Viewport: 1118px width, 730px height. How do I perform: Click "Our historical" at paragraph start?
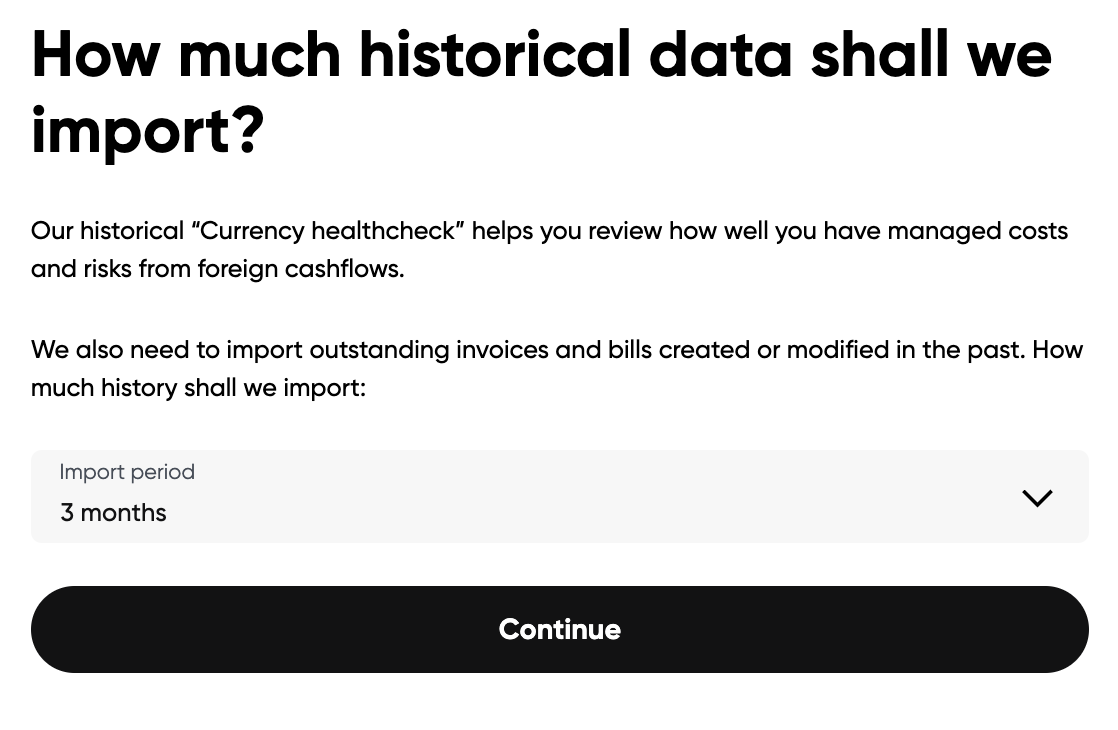107,231
